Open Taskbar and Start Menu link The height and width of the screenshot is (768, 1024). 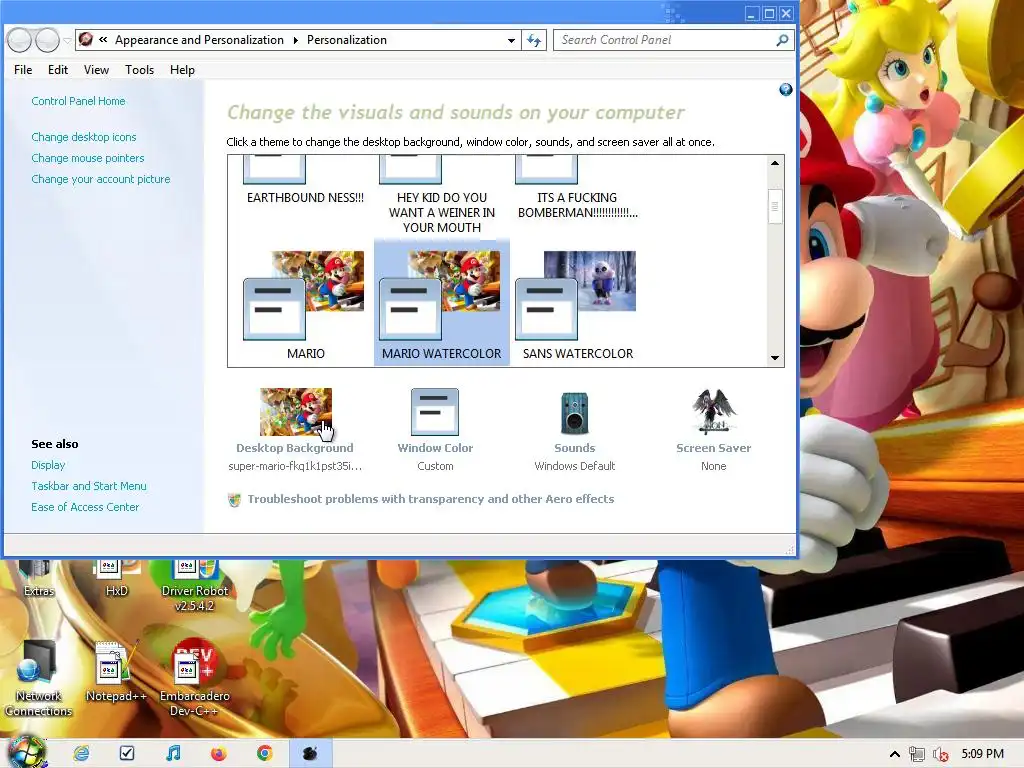coord(89,486)
